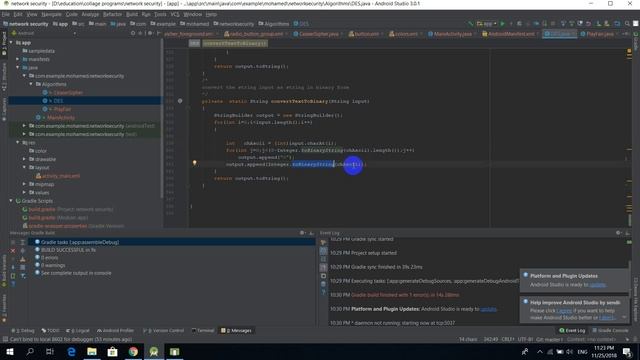Screen dimensions: 640x360
Task: Toggle warnings filter icon in Messages panel
Action: [x=22, y=259]
